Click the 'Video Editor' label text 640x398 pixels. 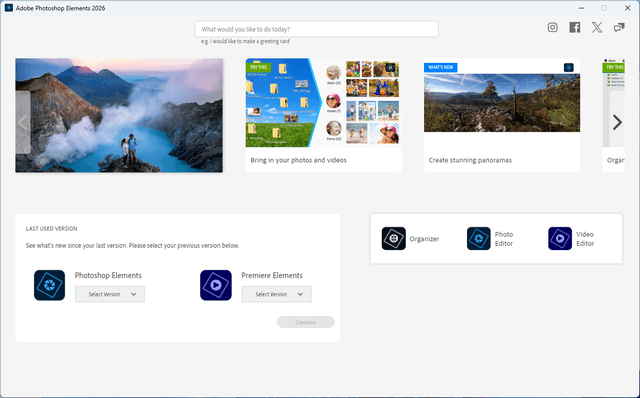point(585,239)
